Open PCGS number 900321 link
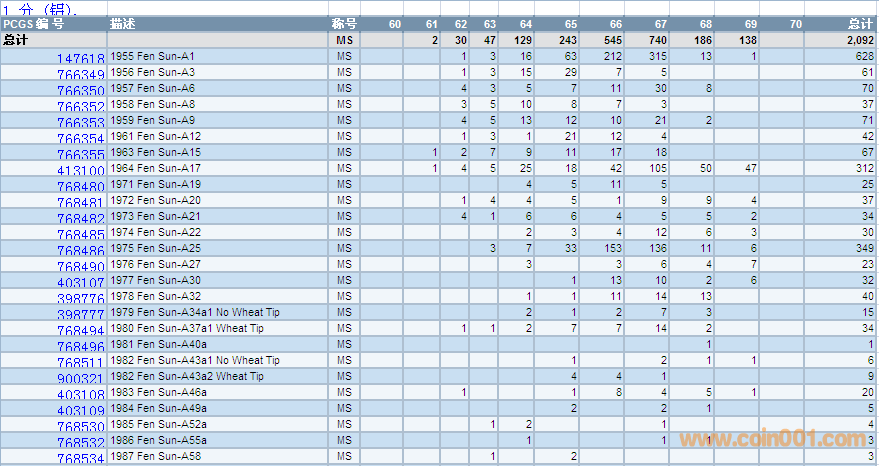 [x=80, y=379]
